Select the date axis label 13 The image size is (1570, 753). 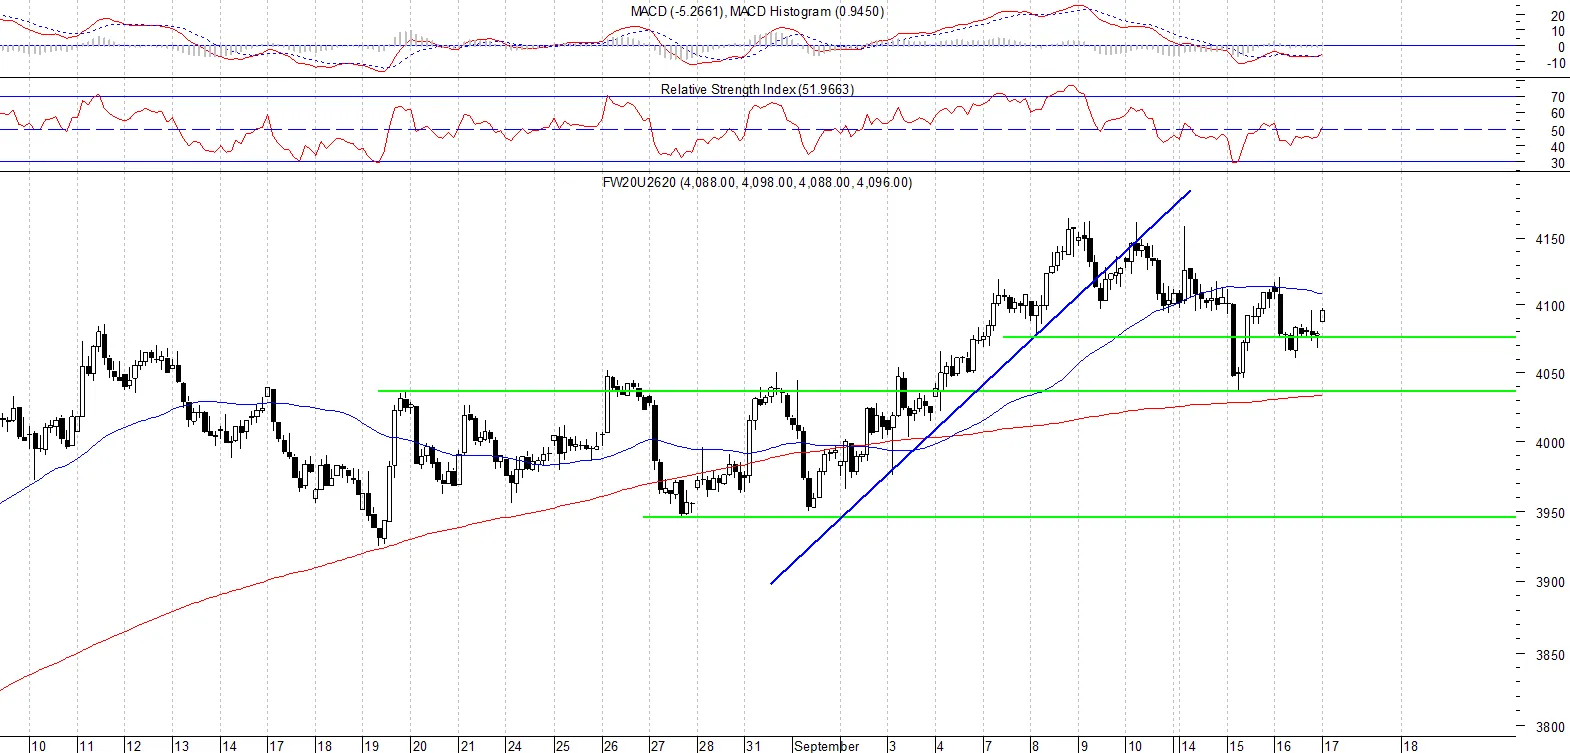point(181,746)
